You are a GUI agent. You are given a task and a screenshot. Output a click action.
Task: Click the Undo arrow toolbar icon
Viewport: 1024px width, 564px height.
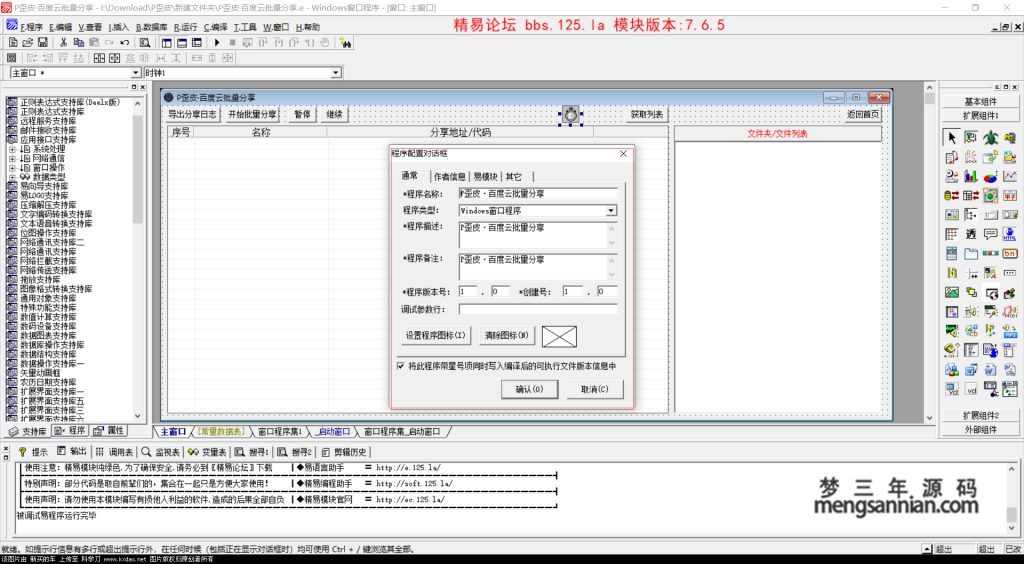[125, 42]
